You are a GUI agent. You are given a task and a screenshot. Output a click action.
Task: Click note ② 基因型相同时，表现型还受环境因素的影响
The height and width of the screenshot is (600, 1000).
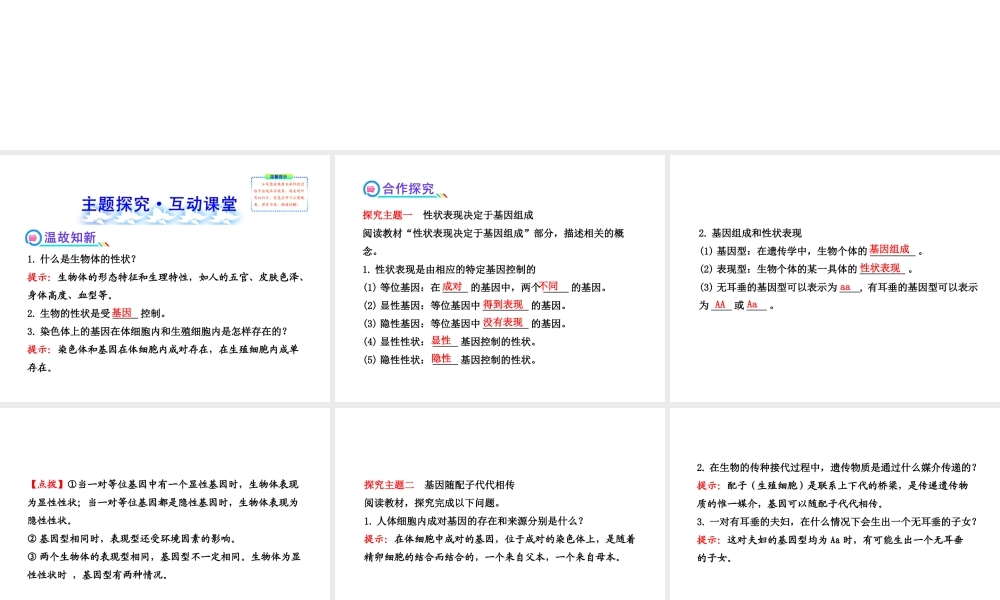pyautogui.click(x=132, y=538)
